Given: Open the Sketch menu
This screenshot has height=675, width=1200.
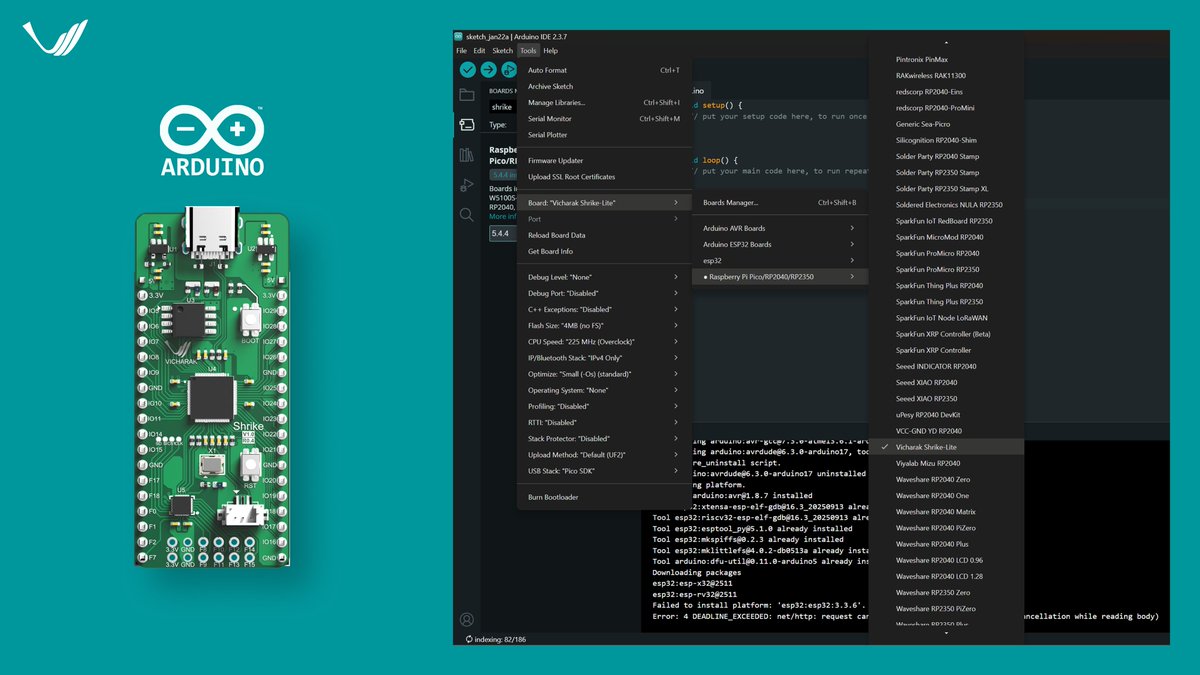Looking at the screenshot, I should pos(502,50).
